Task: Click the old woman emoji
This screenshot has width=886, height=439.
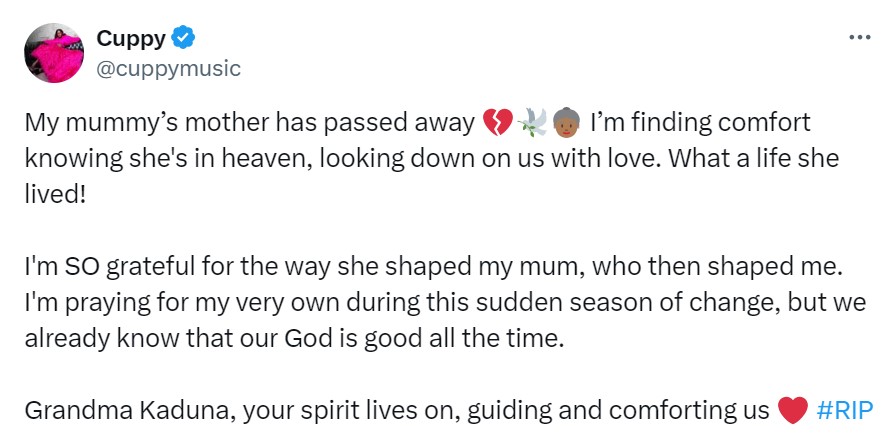Action: [565, 124]
